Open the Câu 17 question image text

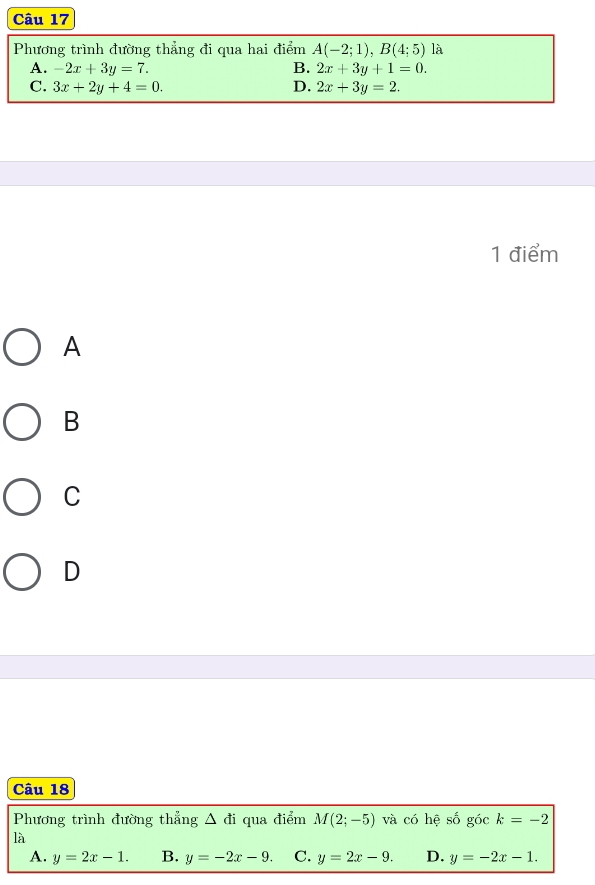point(281,68)
